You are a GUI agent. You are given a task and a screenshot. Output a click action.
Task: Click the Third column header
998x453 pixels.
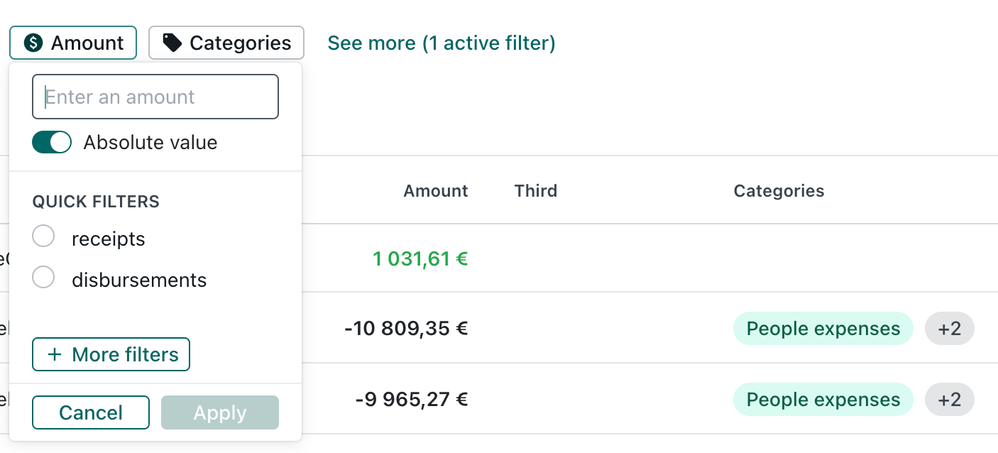535,190
